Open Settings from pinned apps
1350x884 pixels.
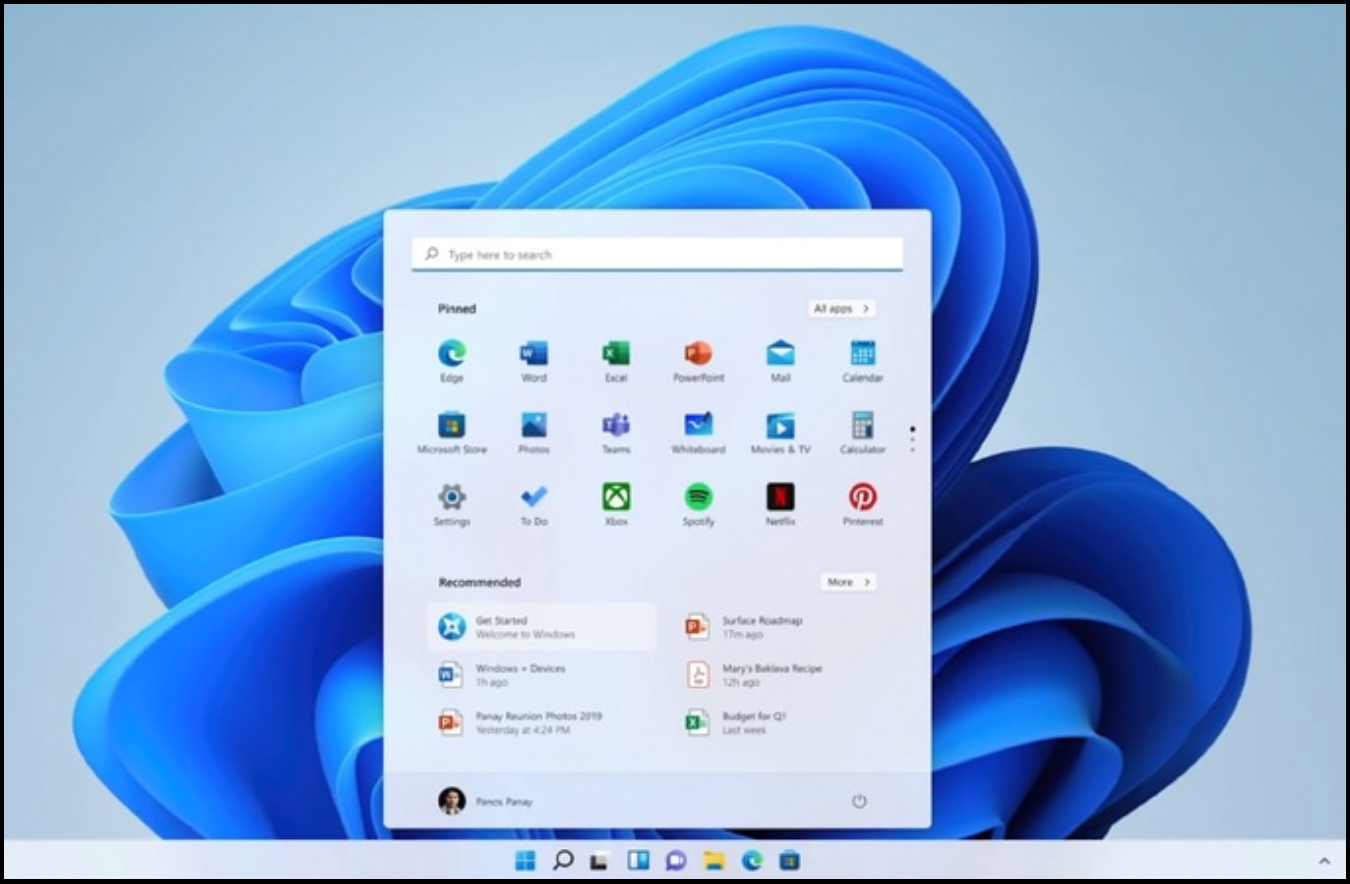(451, 505)
